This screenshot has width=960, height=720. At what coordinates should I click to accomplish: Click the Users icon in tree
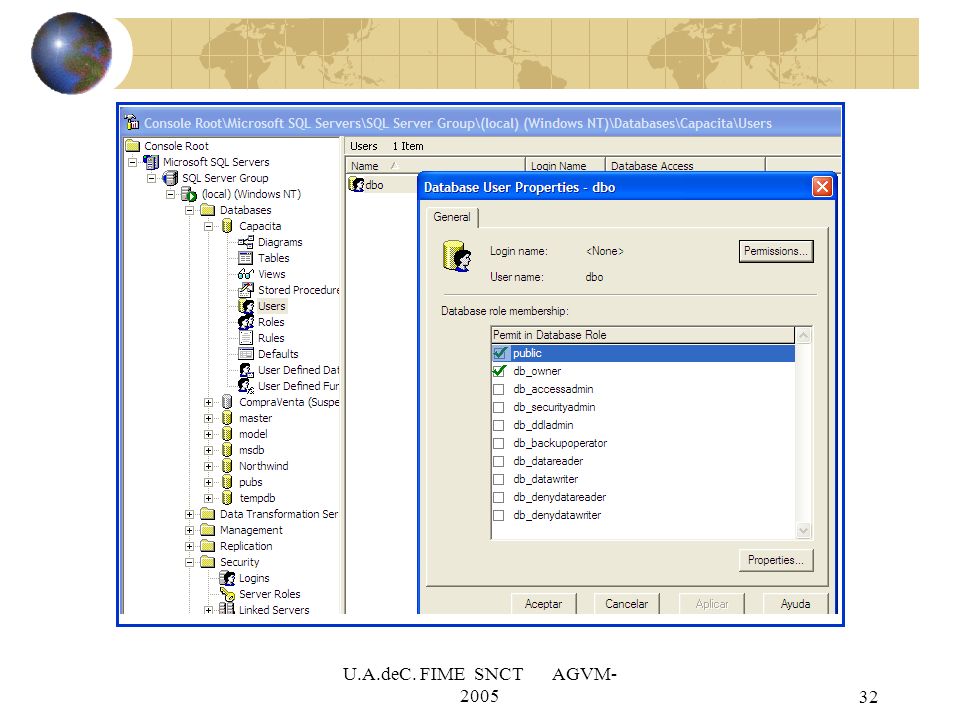[246, 306]
